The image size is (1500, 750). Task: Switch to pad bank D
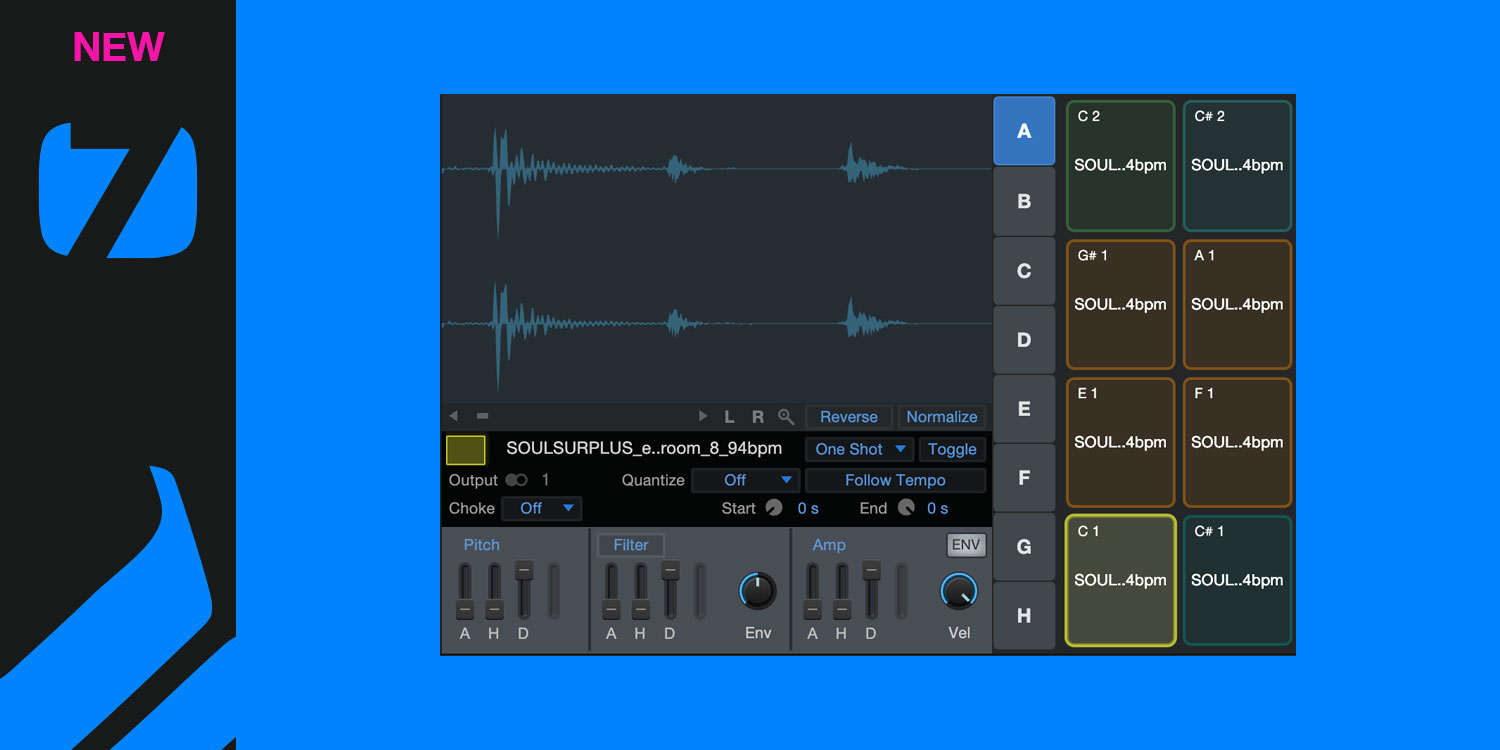(1024, 340)
